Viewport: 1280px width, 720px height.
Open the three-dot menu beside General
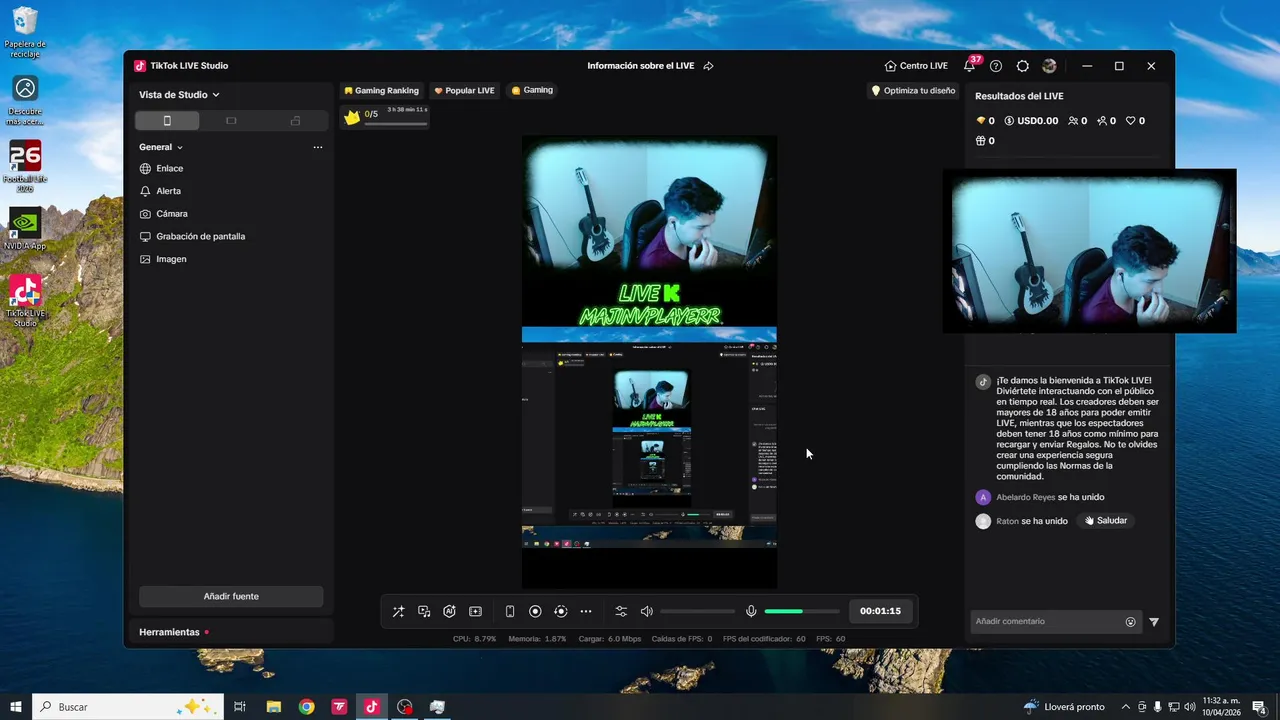318,147
